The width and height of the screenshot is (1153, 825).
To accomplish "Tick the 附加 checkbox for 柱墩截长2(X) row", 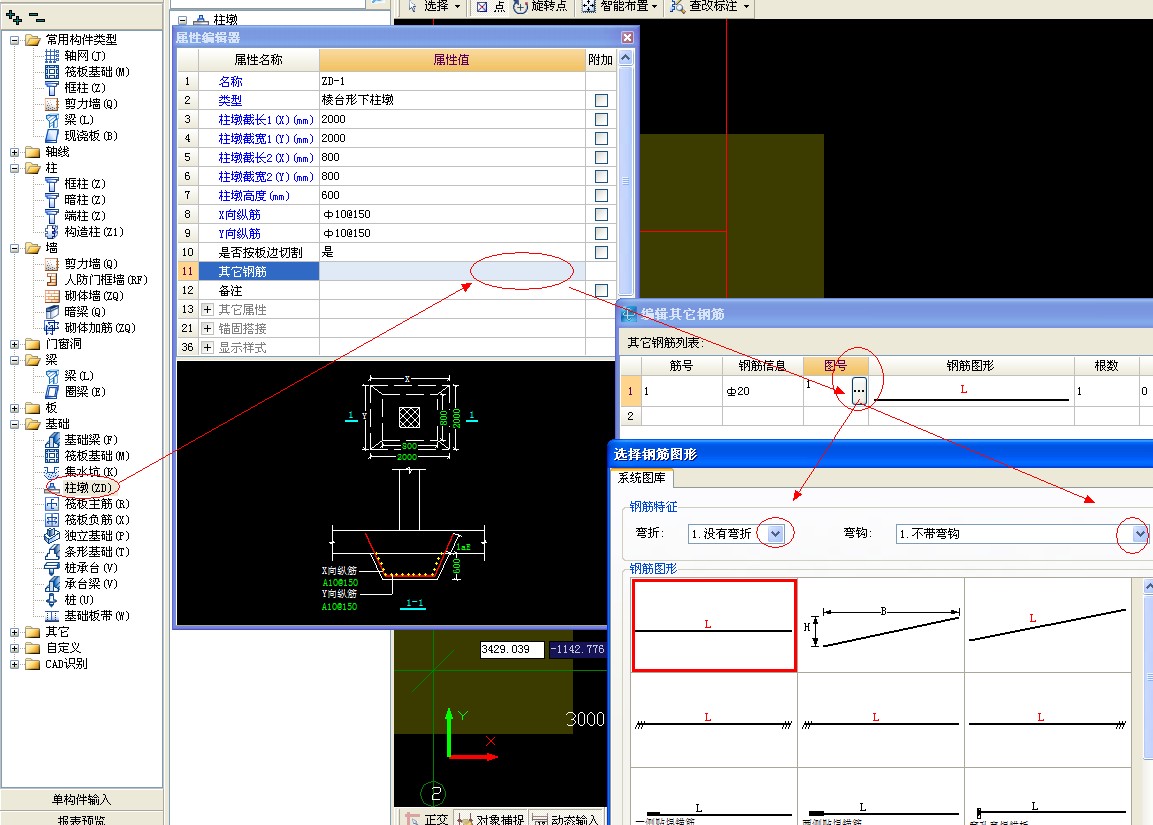I will click(x=602, y=157).
